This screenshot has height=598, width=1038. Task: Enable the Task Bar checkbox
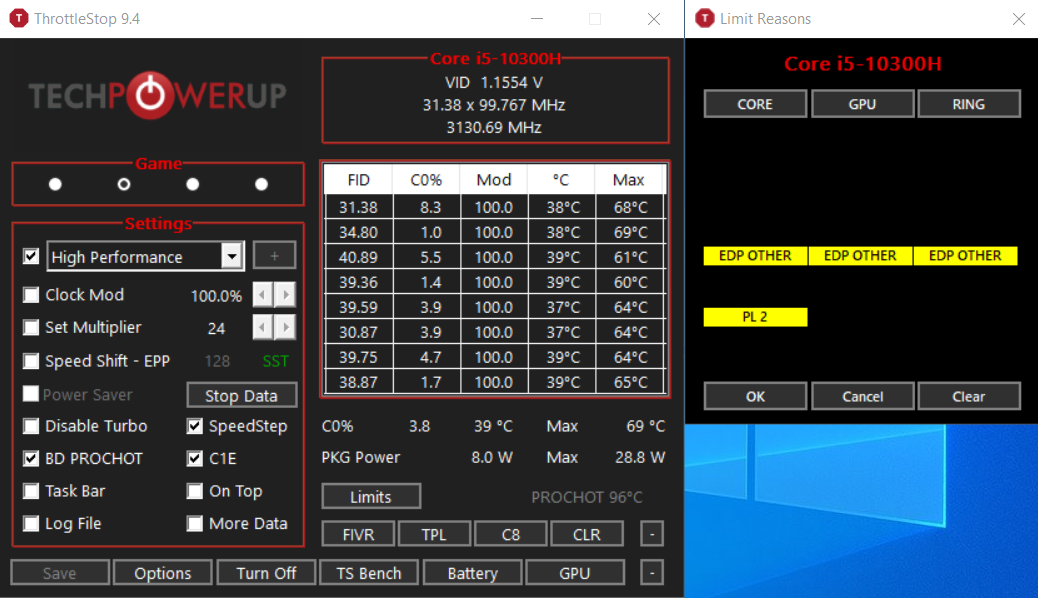[31, 491]
